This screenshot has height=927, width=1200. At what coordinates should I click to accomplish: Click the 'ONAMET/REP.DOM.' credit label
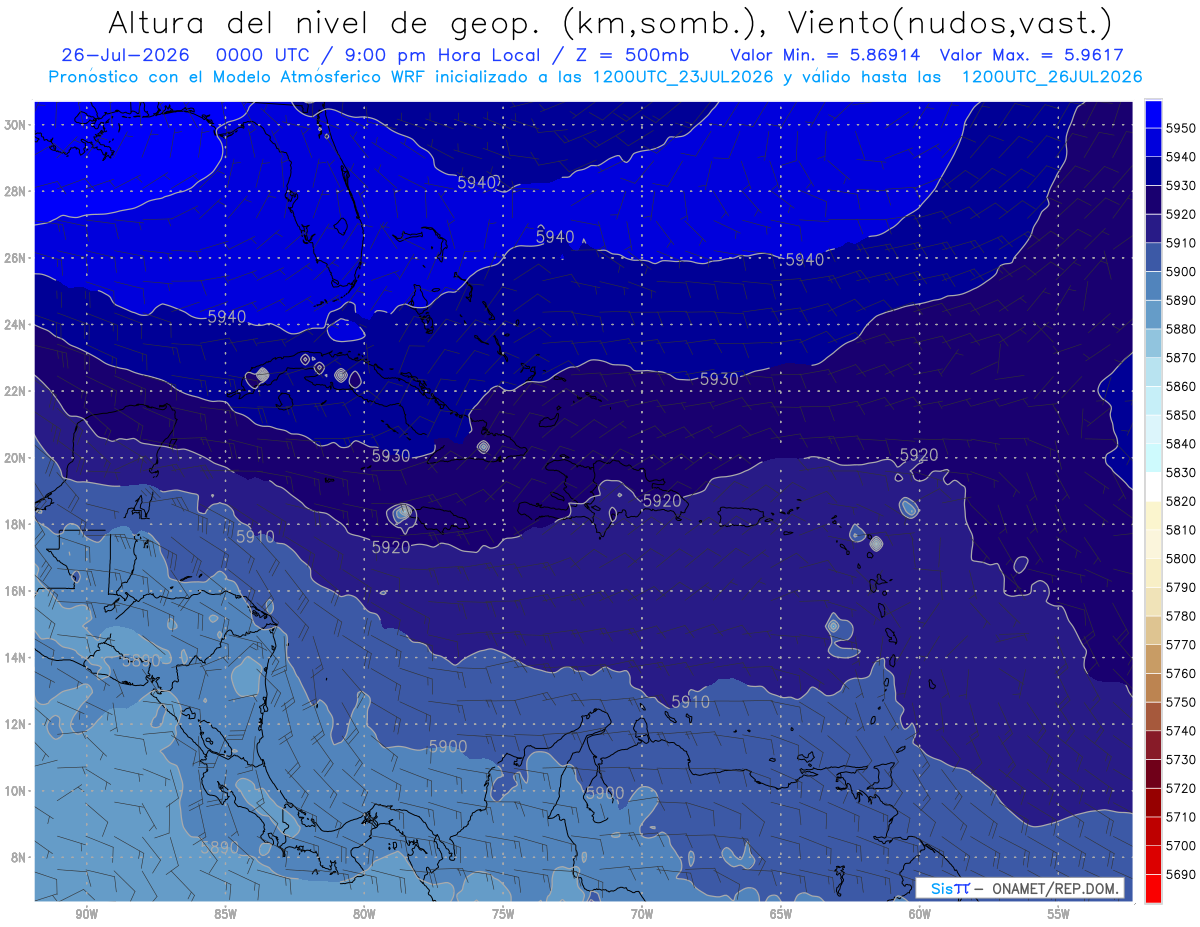click(x=1054, y=888)
